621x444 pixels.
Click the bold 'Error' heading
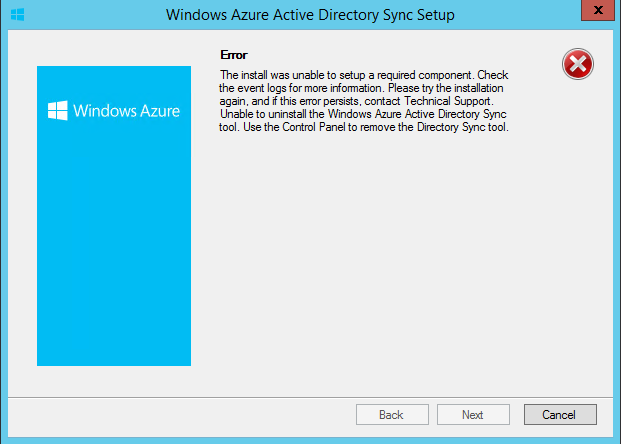tap(234, 55)
